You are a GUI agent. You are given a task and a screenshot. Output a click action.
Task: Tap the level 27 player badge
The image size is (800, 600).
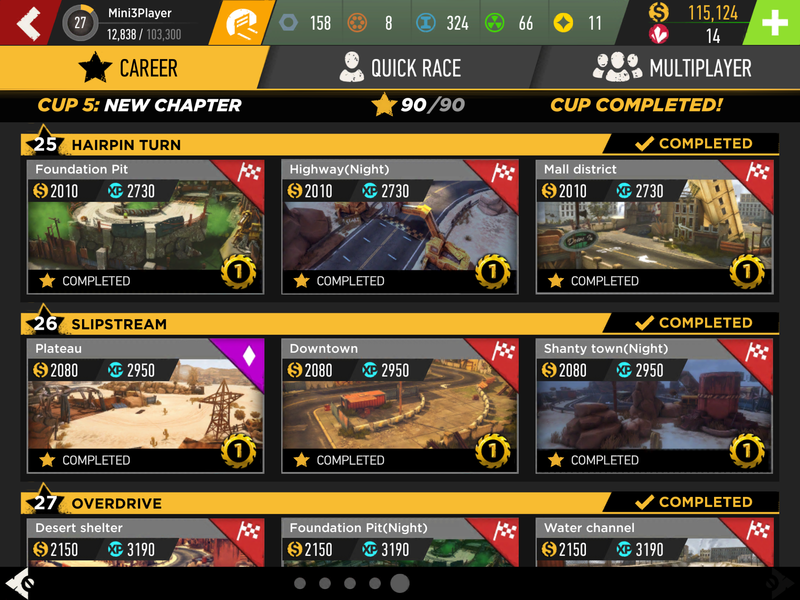coord(80,23)
